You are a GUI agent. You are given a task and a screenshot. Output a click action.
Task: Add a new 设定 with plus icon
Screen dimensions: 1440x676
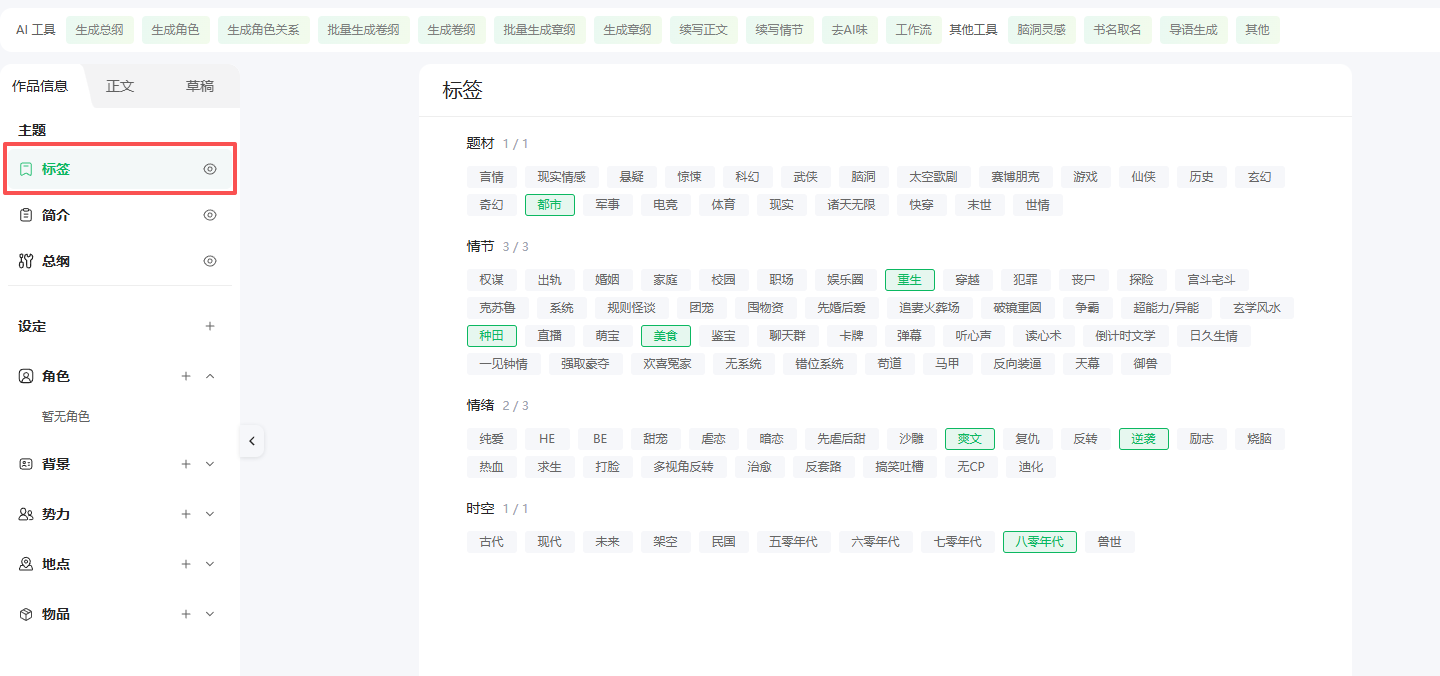coord(210,326)
